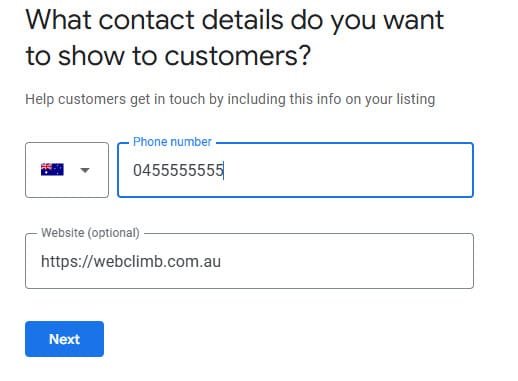Screen dimensions: 518x381
Task: Click blank space after the phone digits
Action: (347, 170)
